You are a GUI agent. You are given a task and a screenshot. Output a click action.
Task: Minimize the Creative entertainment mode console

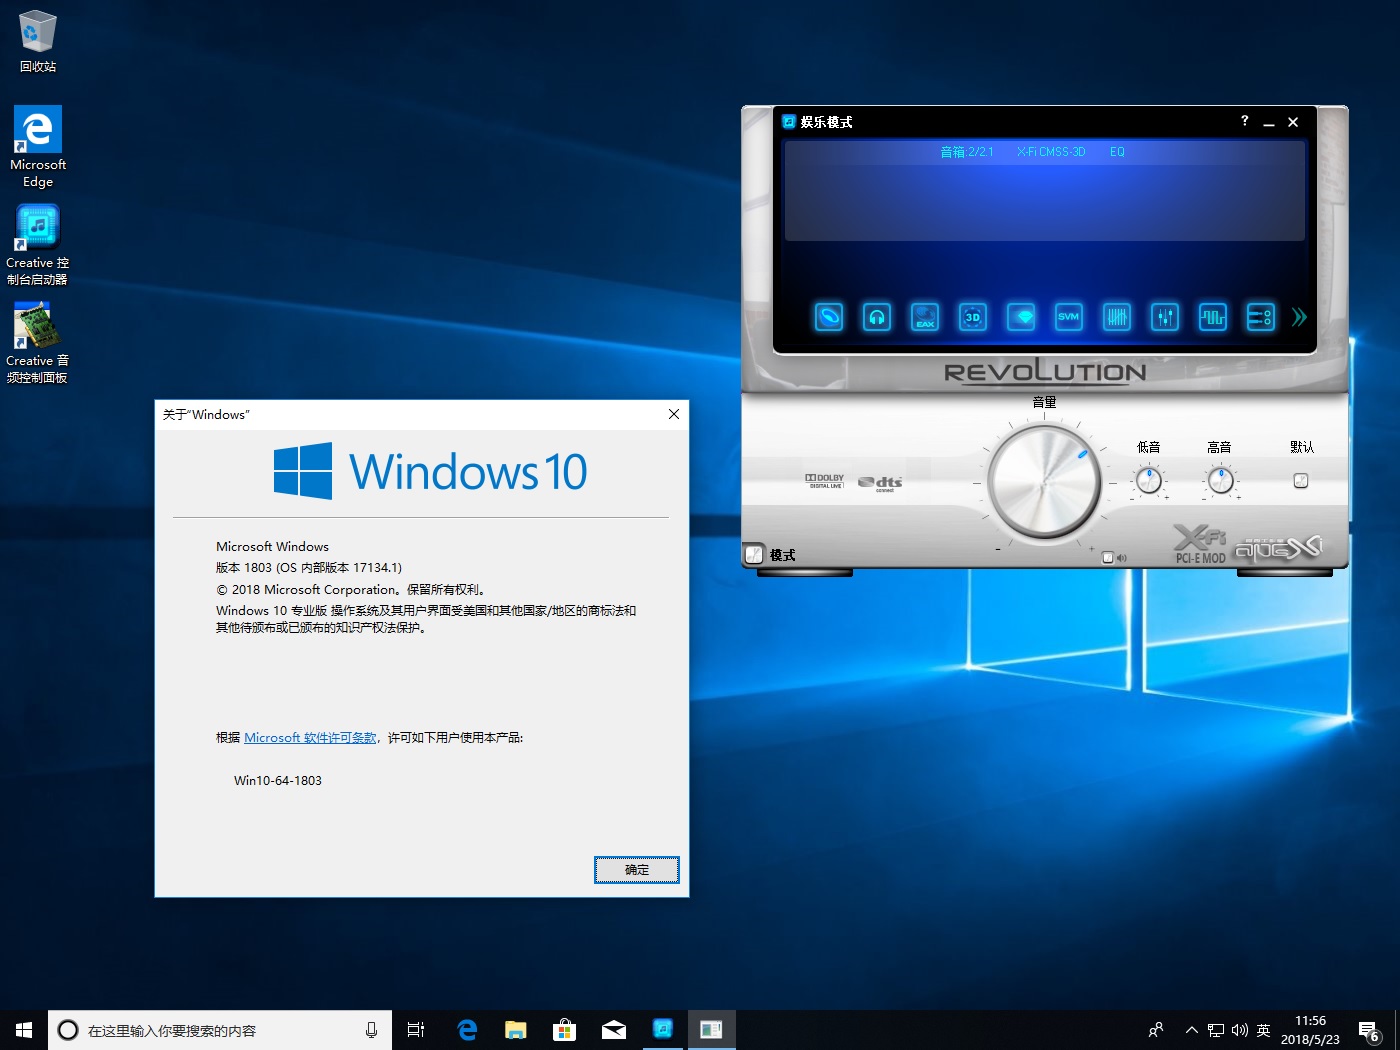(x=1269, y=122)
